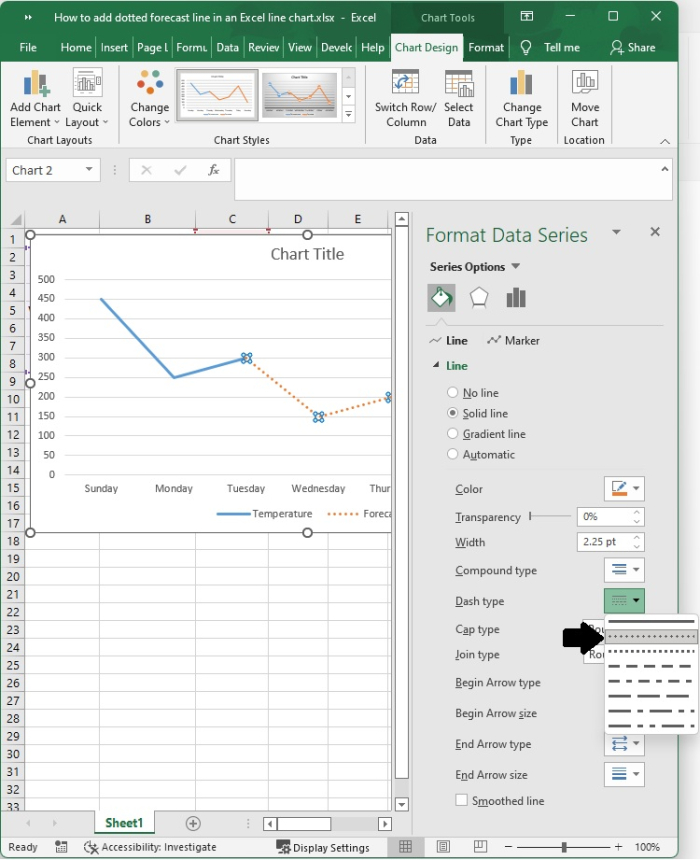Expand the formula bar

point(664,169)
